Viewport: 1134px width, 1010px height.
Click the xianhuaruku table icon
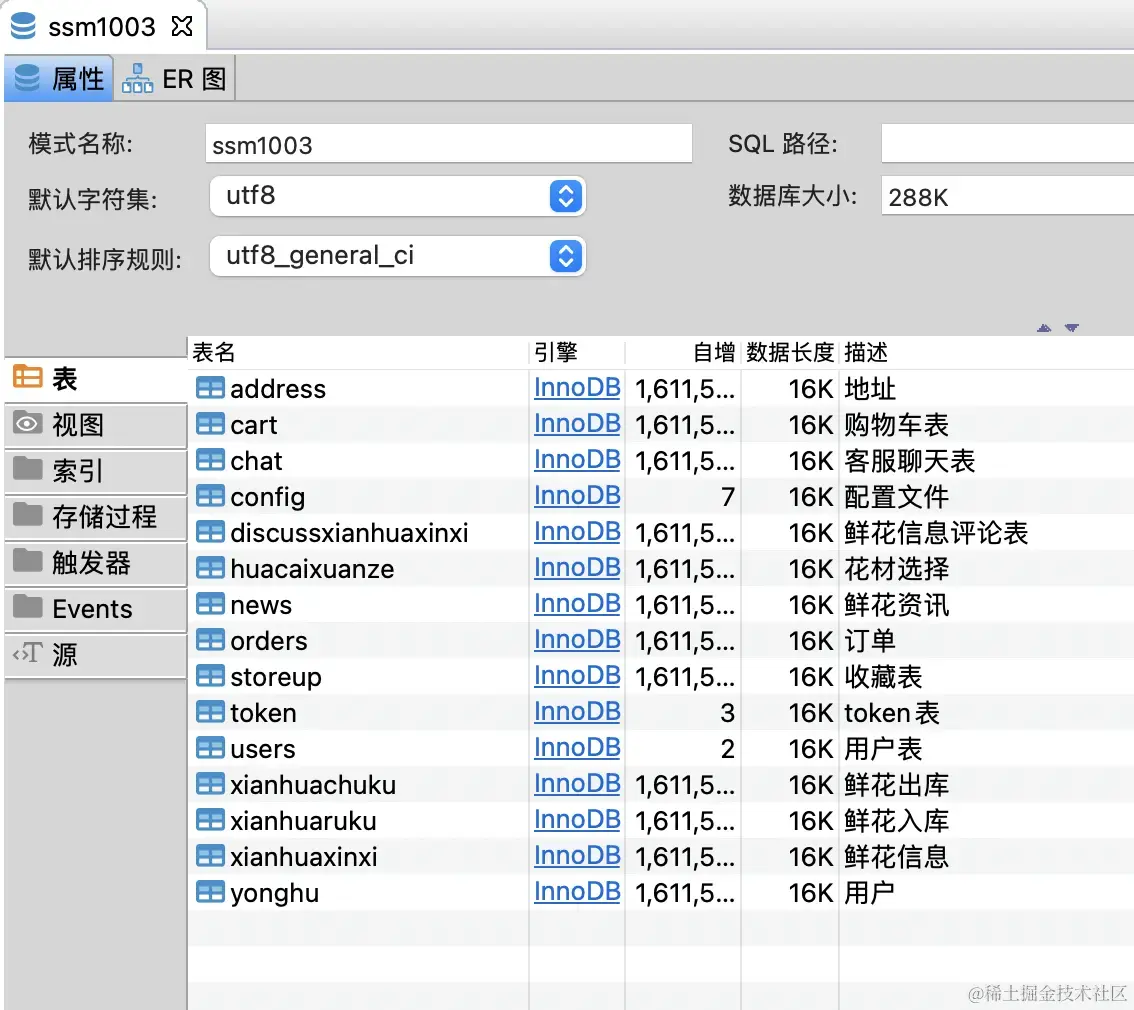point(210,821)
